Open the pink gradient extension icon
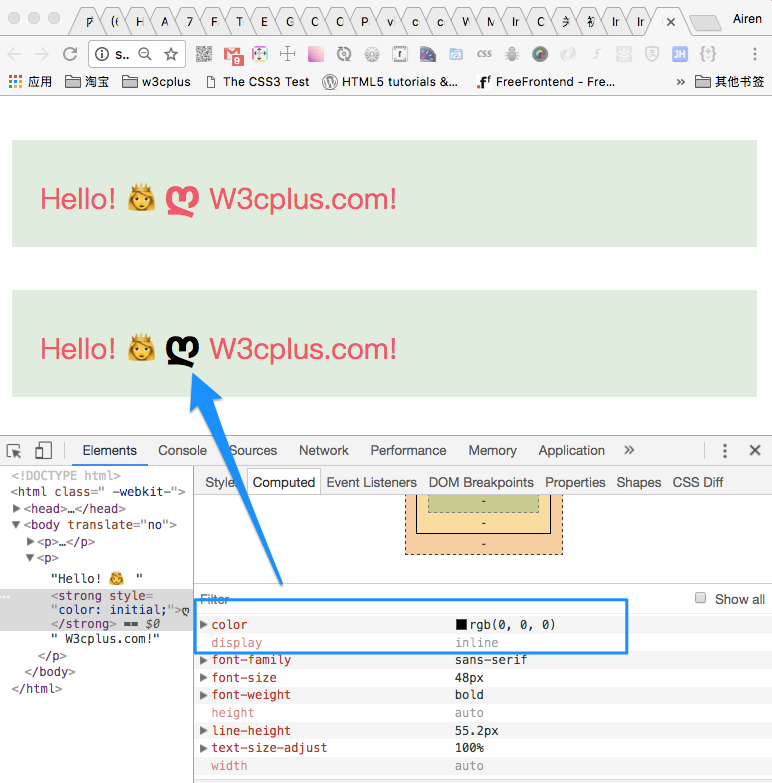This screenshot has width=772, height=783. (x=316, y=54)
